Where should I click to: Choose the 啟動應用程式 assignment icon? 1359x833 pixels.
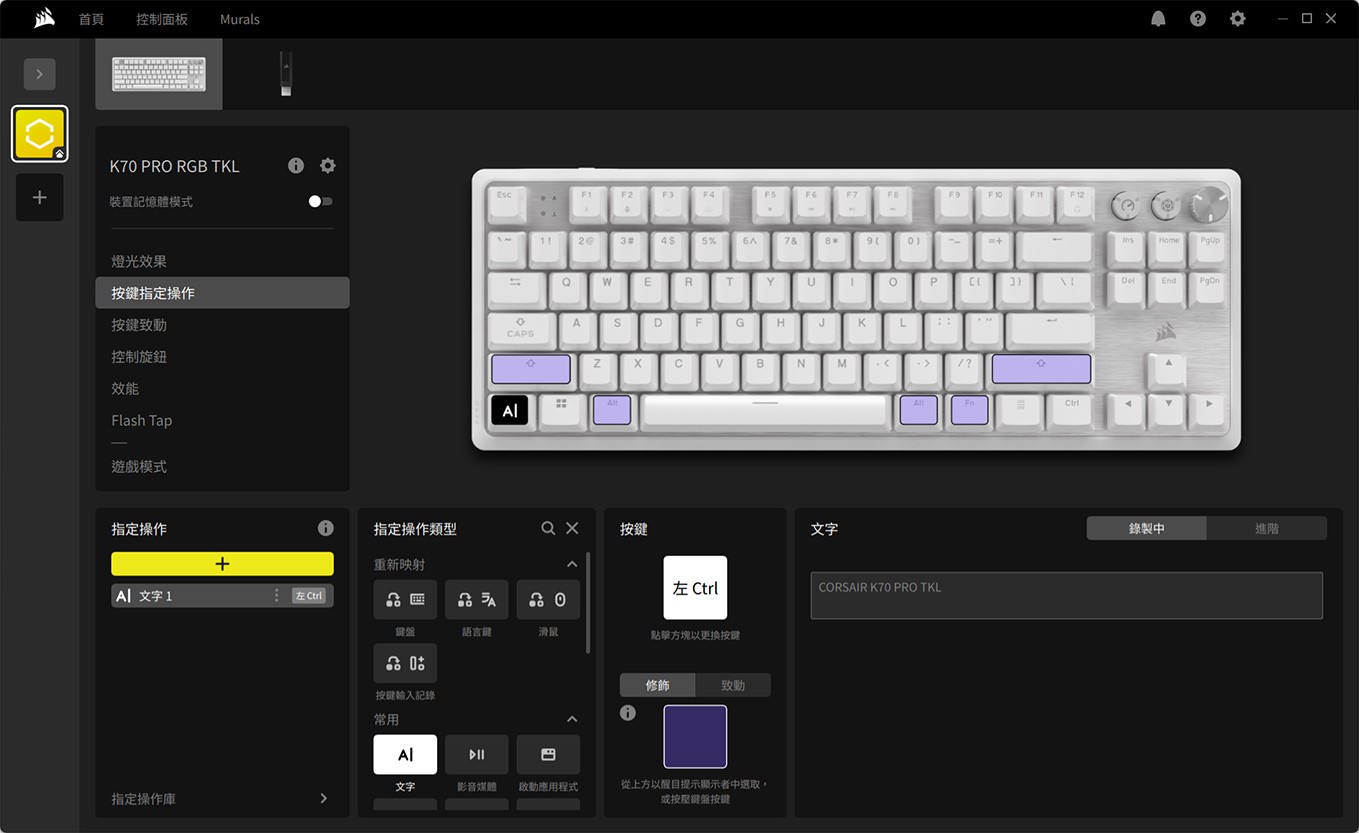click(x=548, y=755)
